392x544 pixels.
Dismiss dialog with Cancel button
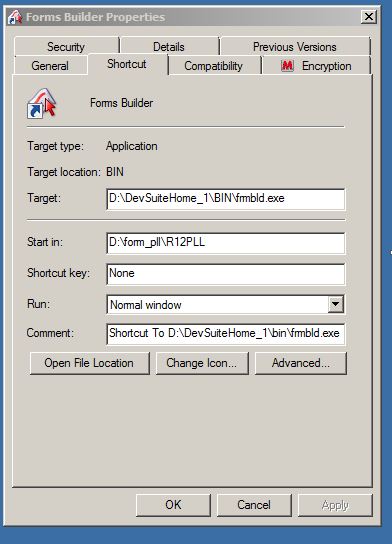(x=254, y=505)
